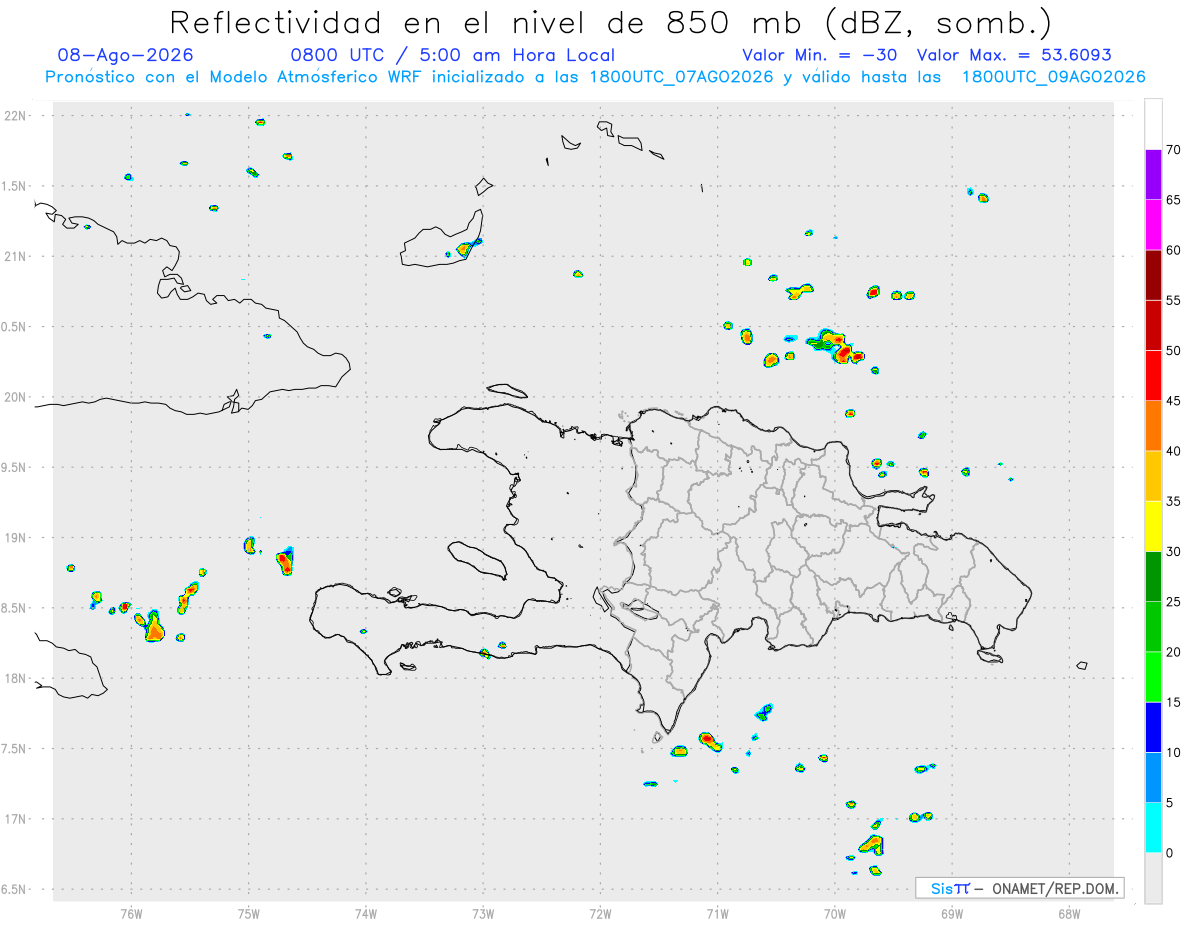Click the dark green 25 to 30 legend color
Viewport: 1200px width, 927px height.
tap(1153, 577)
